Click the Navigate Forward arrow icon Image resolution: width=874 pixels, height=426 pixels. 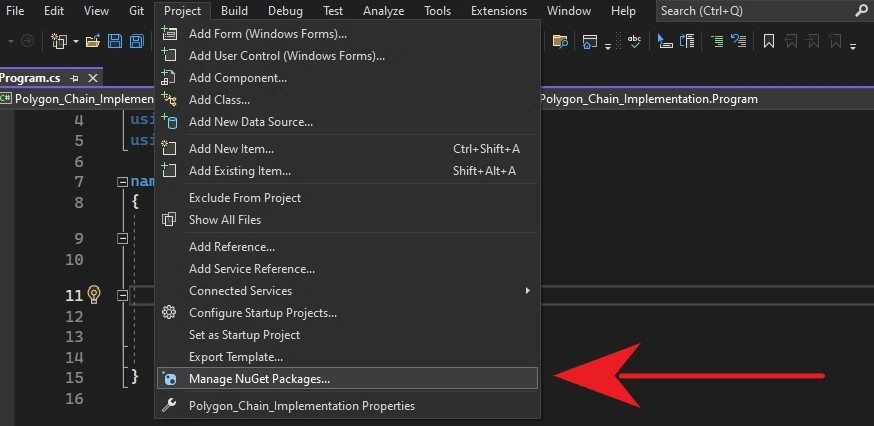(x=27, y=41)
